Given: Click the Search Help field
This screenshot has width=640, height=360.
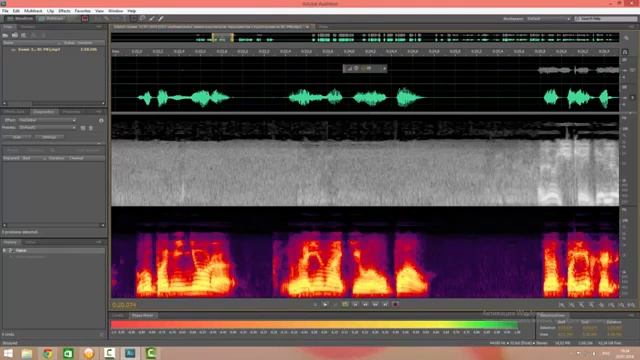Looking at the screenshot, I should pos(606,19).
